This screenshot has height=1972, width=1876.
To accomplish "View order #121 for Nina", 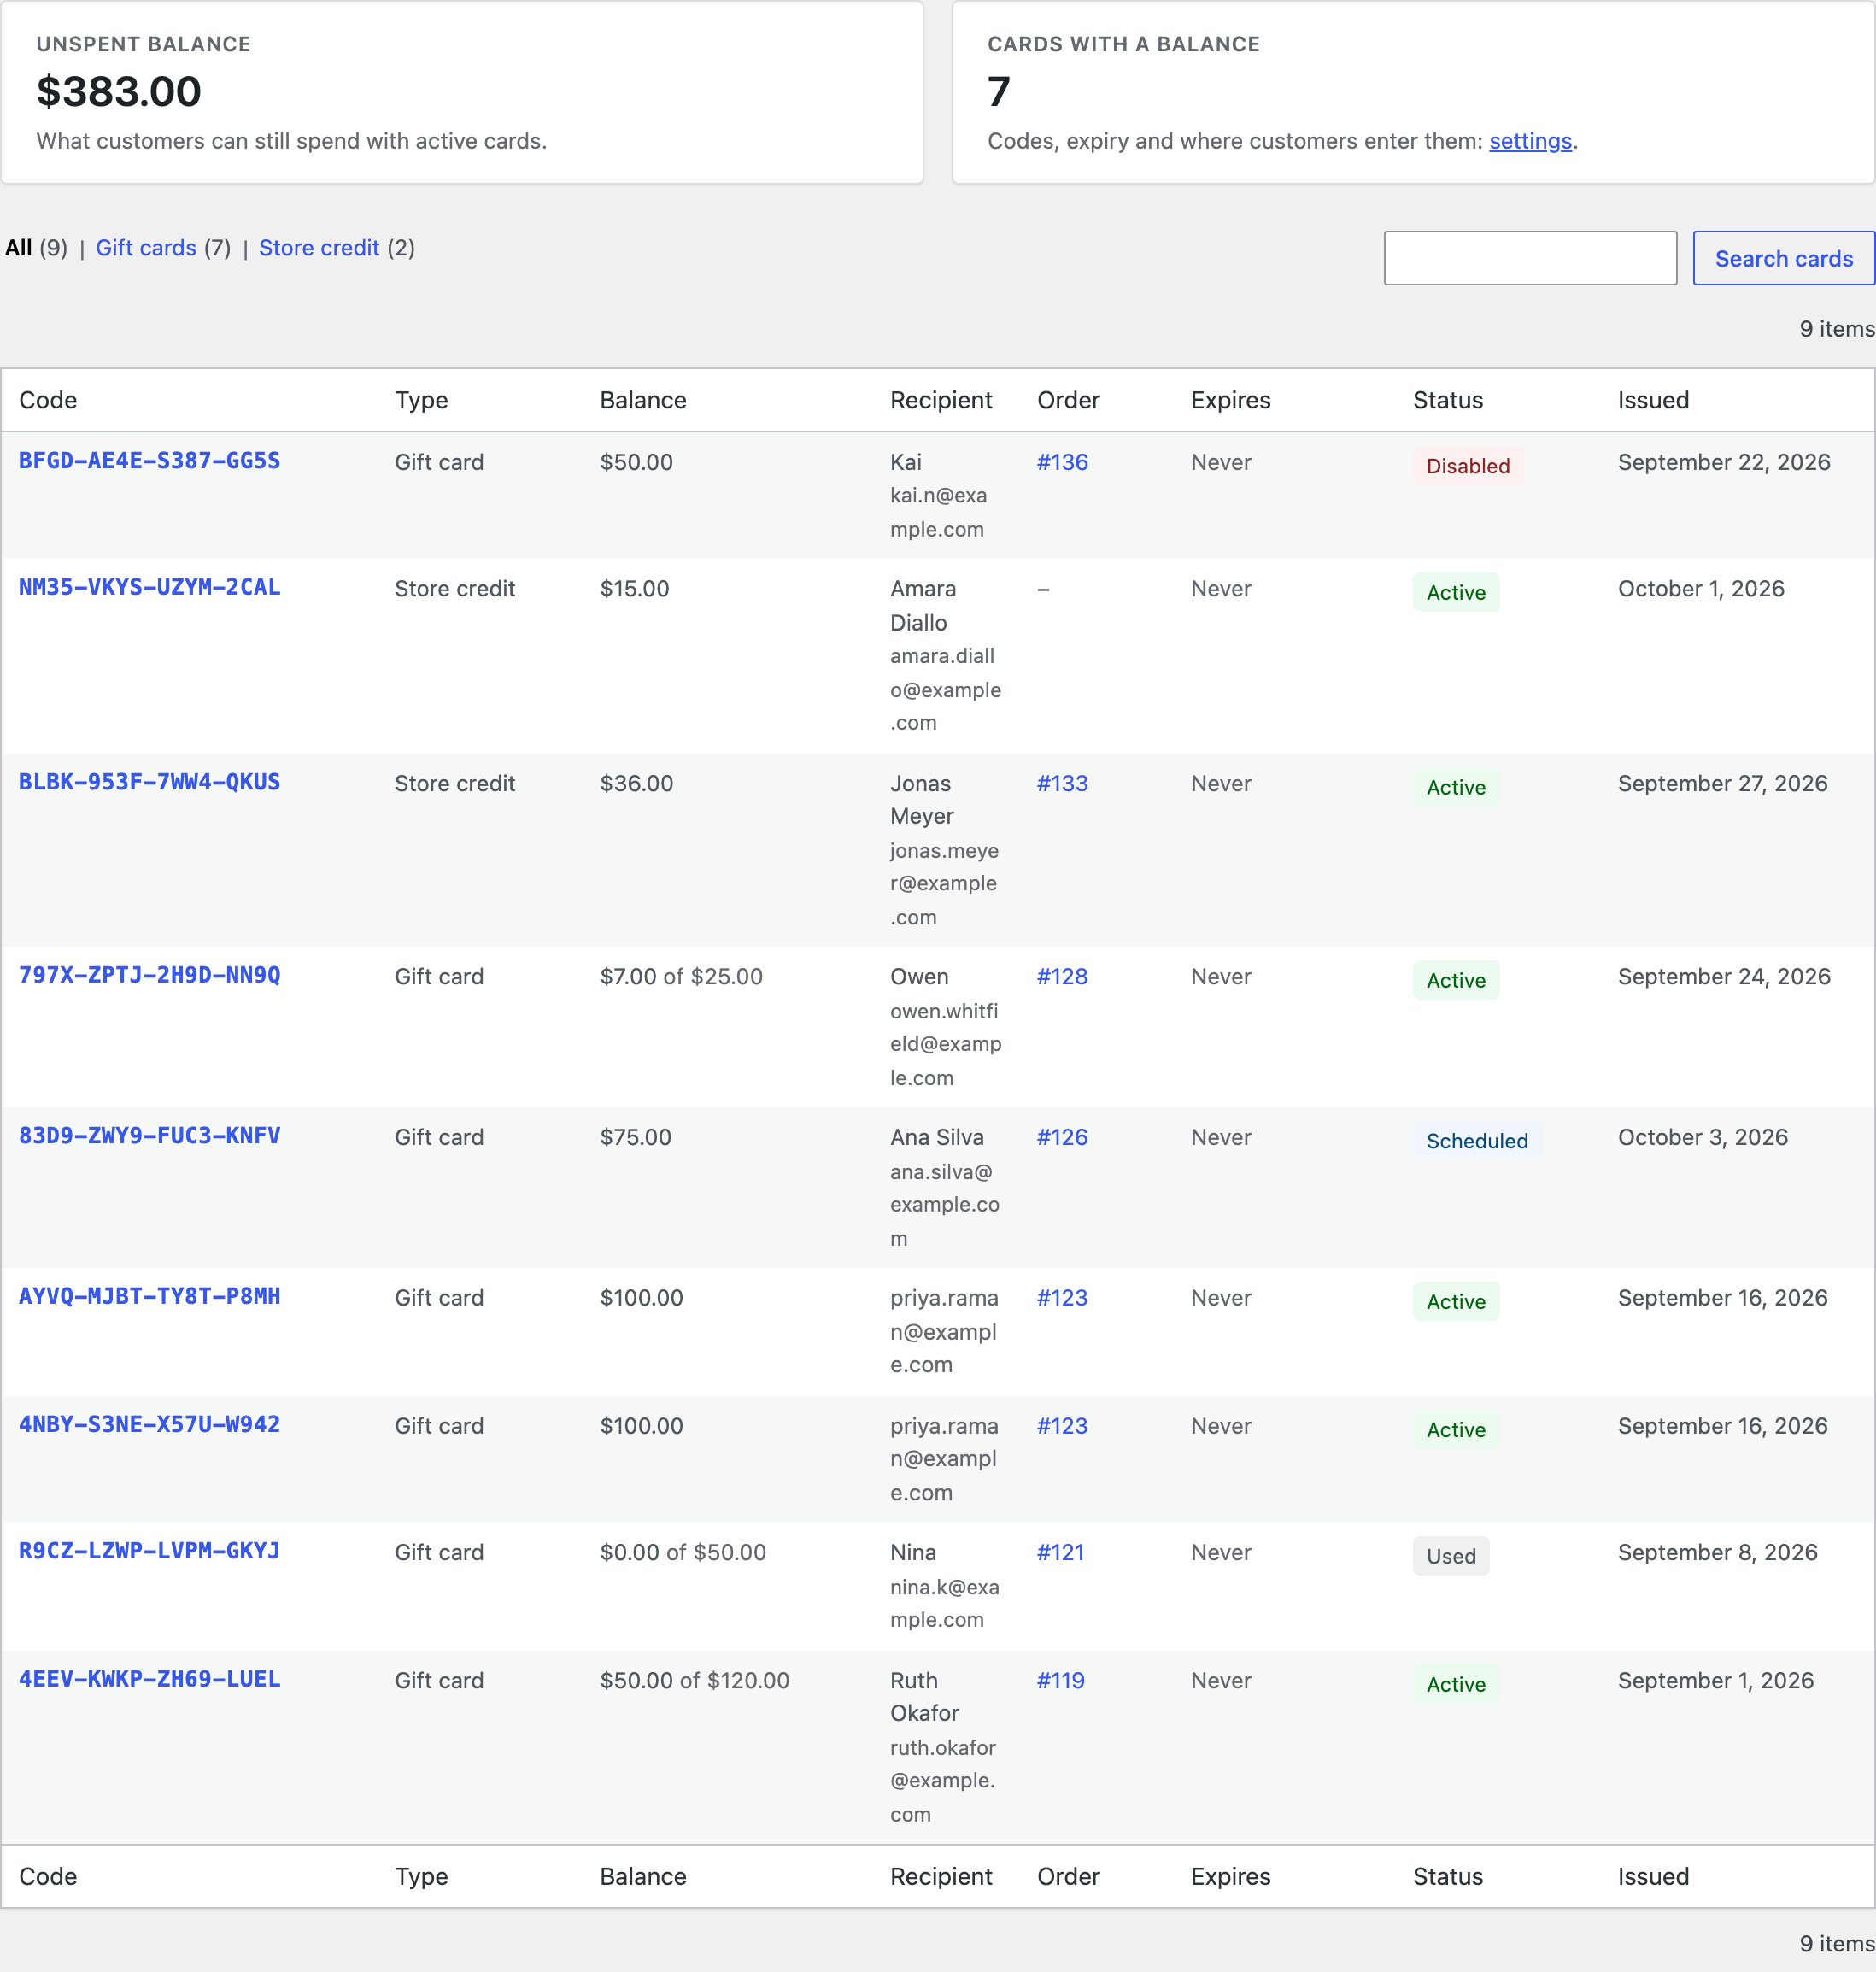I will coord(1060,1552).
